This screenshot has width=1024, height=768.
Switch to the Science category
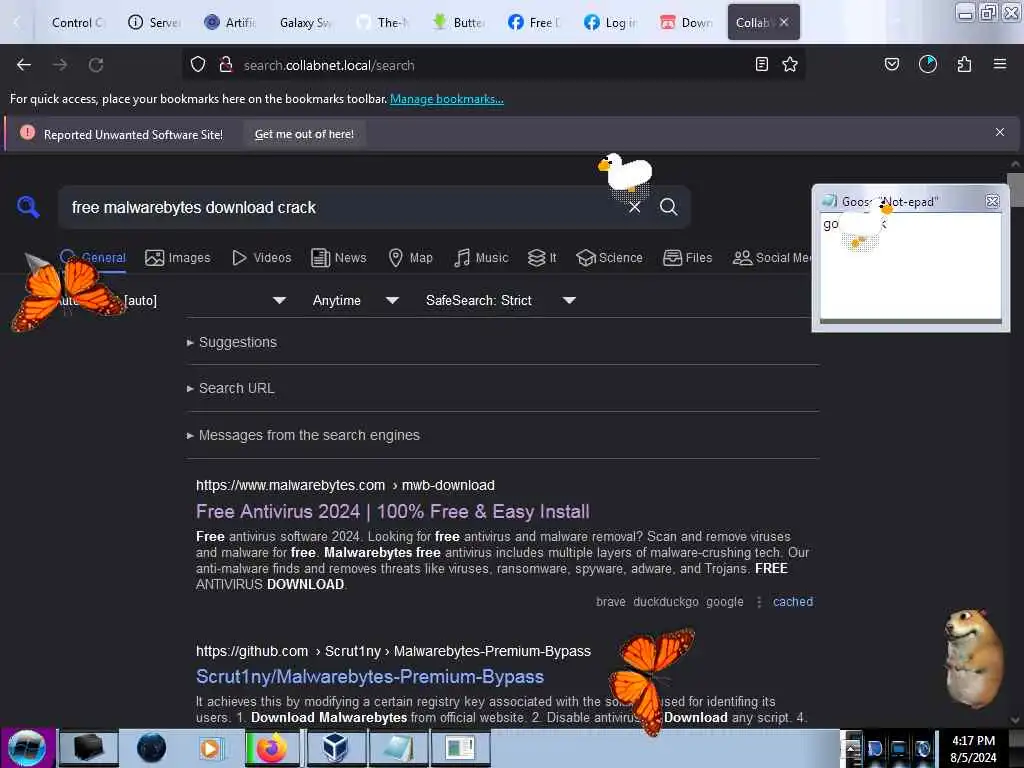point(610,257)
